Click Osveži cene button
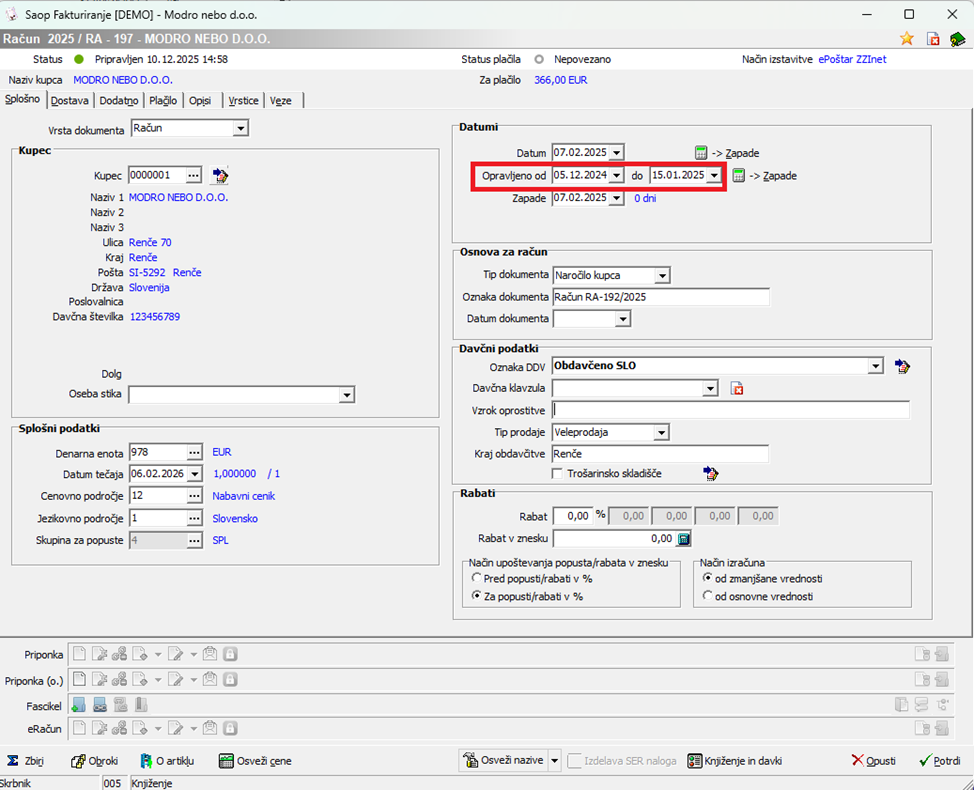Image resolution: width=974 pixels, height=790 pixels. pos(255,761)
